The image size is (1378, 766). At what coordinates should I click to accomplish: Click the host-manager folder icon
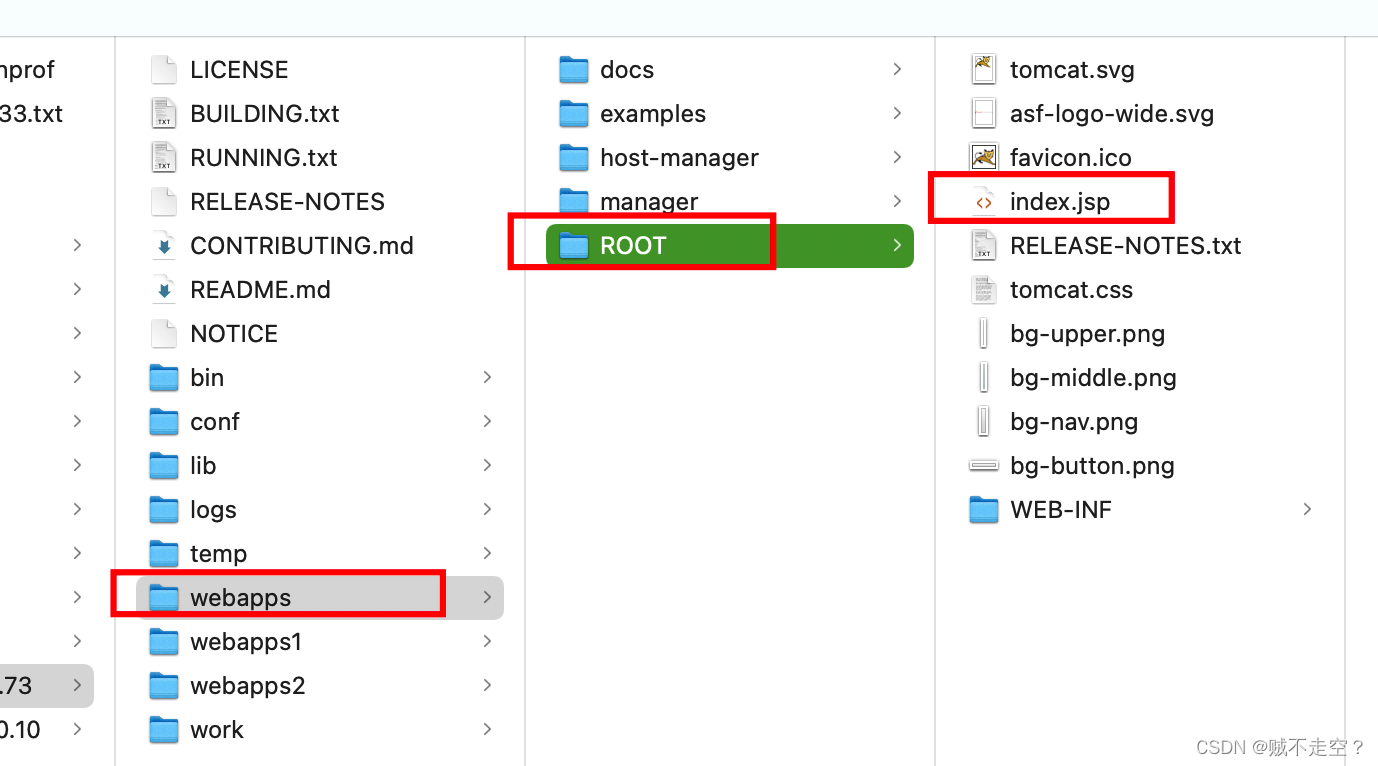[574, 157]
